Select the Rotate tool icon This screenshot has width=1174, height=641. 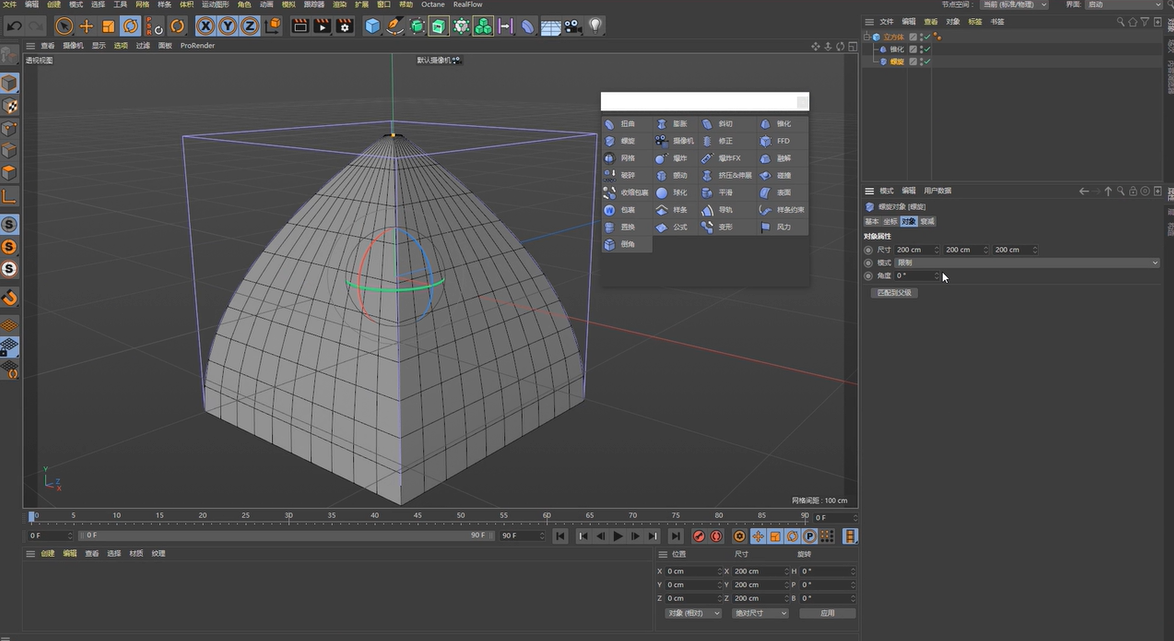click(x=130, y=26)
